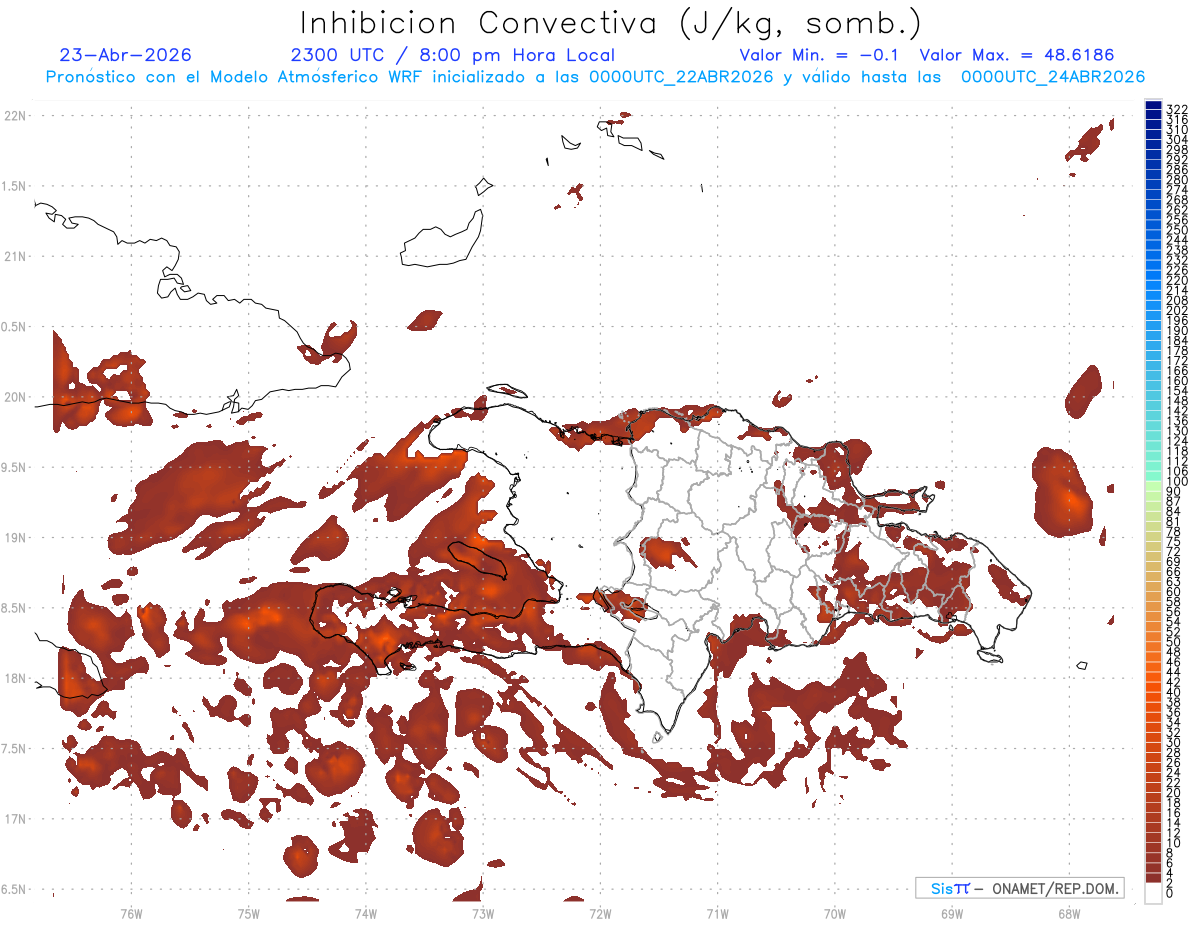This screenshot has width=1200, height=927.
Task: Select the Valor Max. 48.6186 reading
Action: click(x=1016, y=55)
